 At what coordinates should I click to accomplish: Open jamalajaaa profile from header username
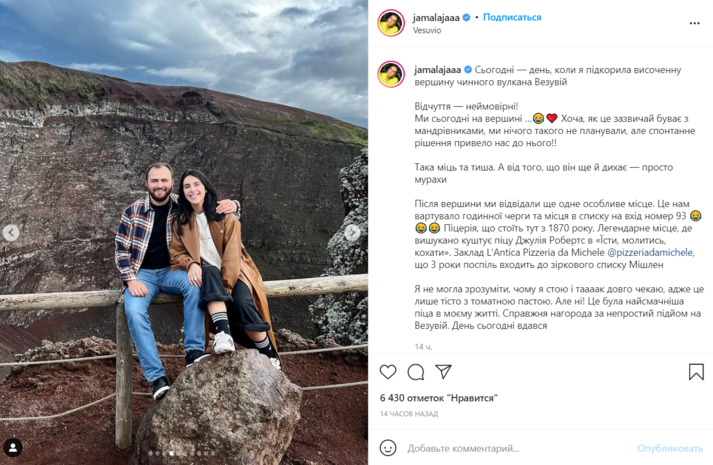(436, 18)
